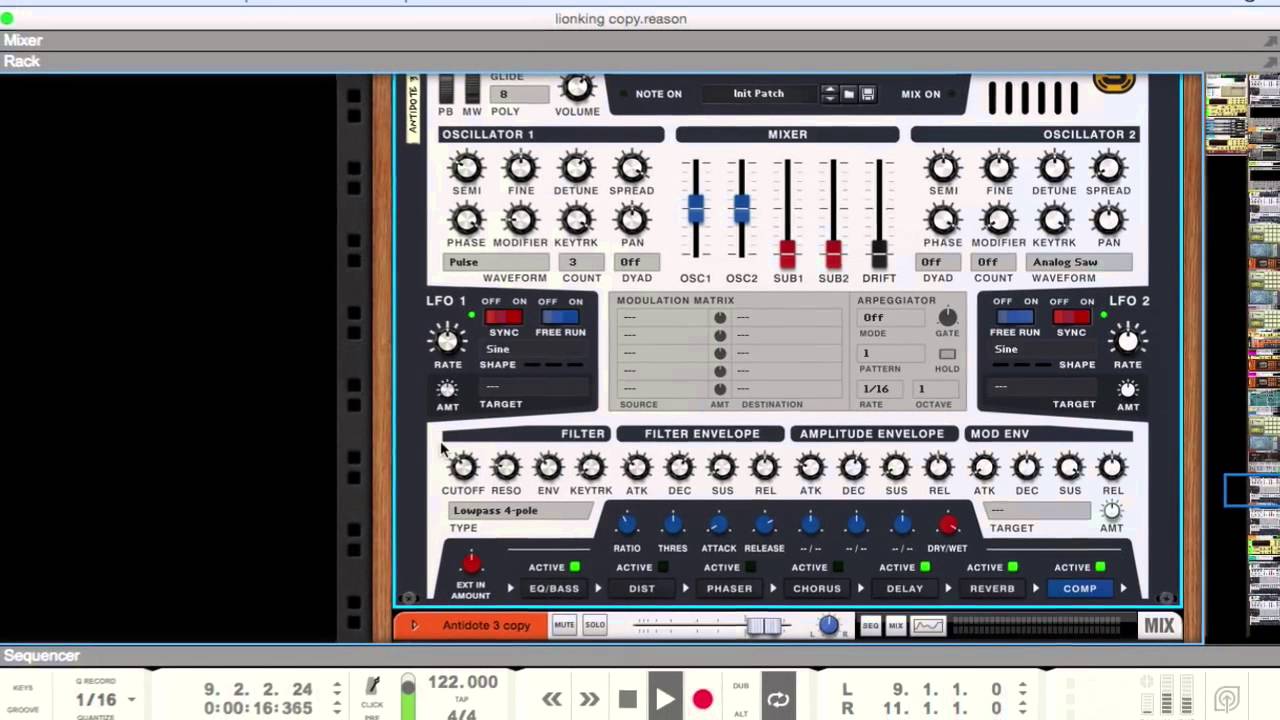Rewind the transport
The height and width of the screenshot is (720, 1280).
pyautogui.click(x=552, y=699)
